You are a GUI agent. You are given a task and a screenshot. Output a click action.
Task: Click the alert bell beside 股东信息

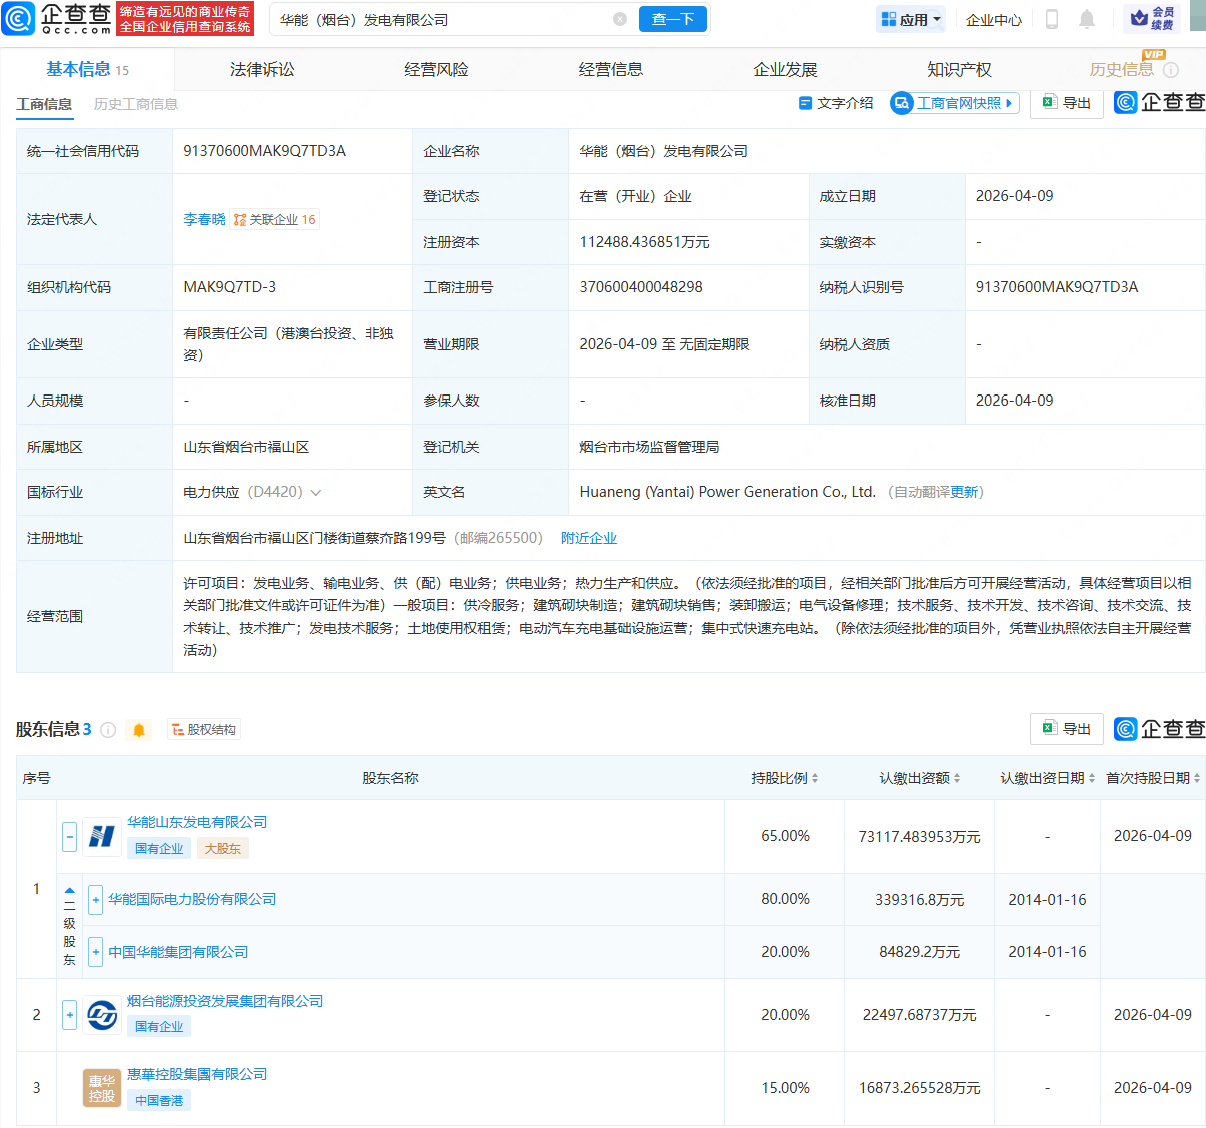139,729
